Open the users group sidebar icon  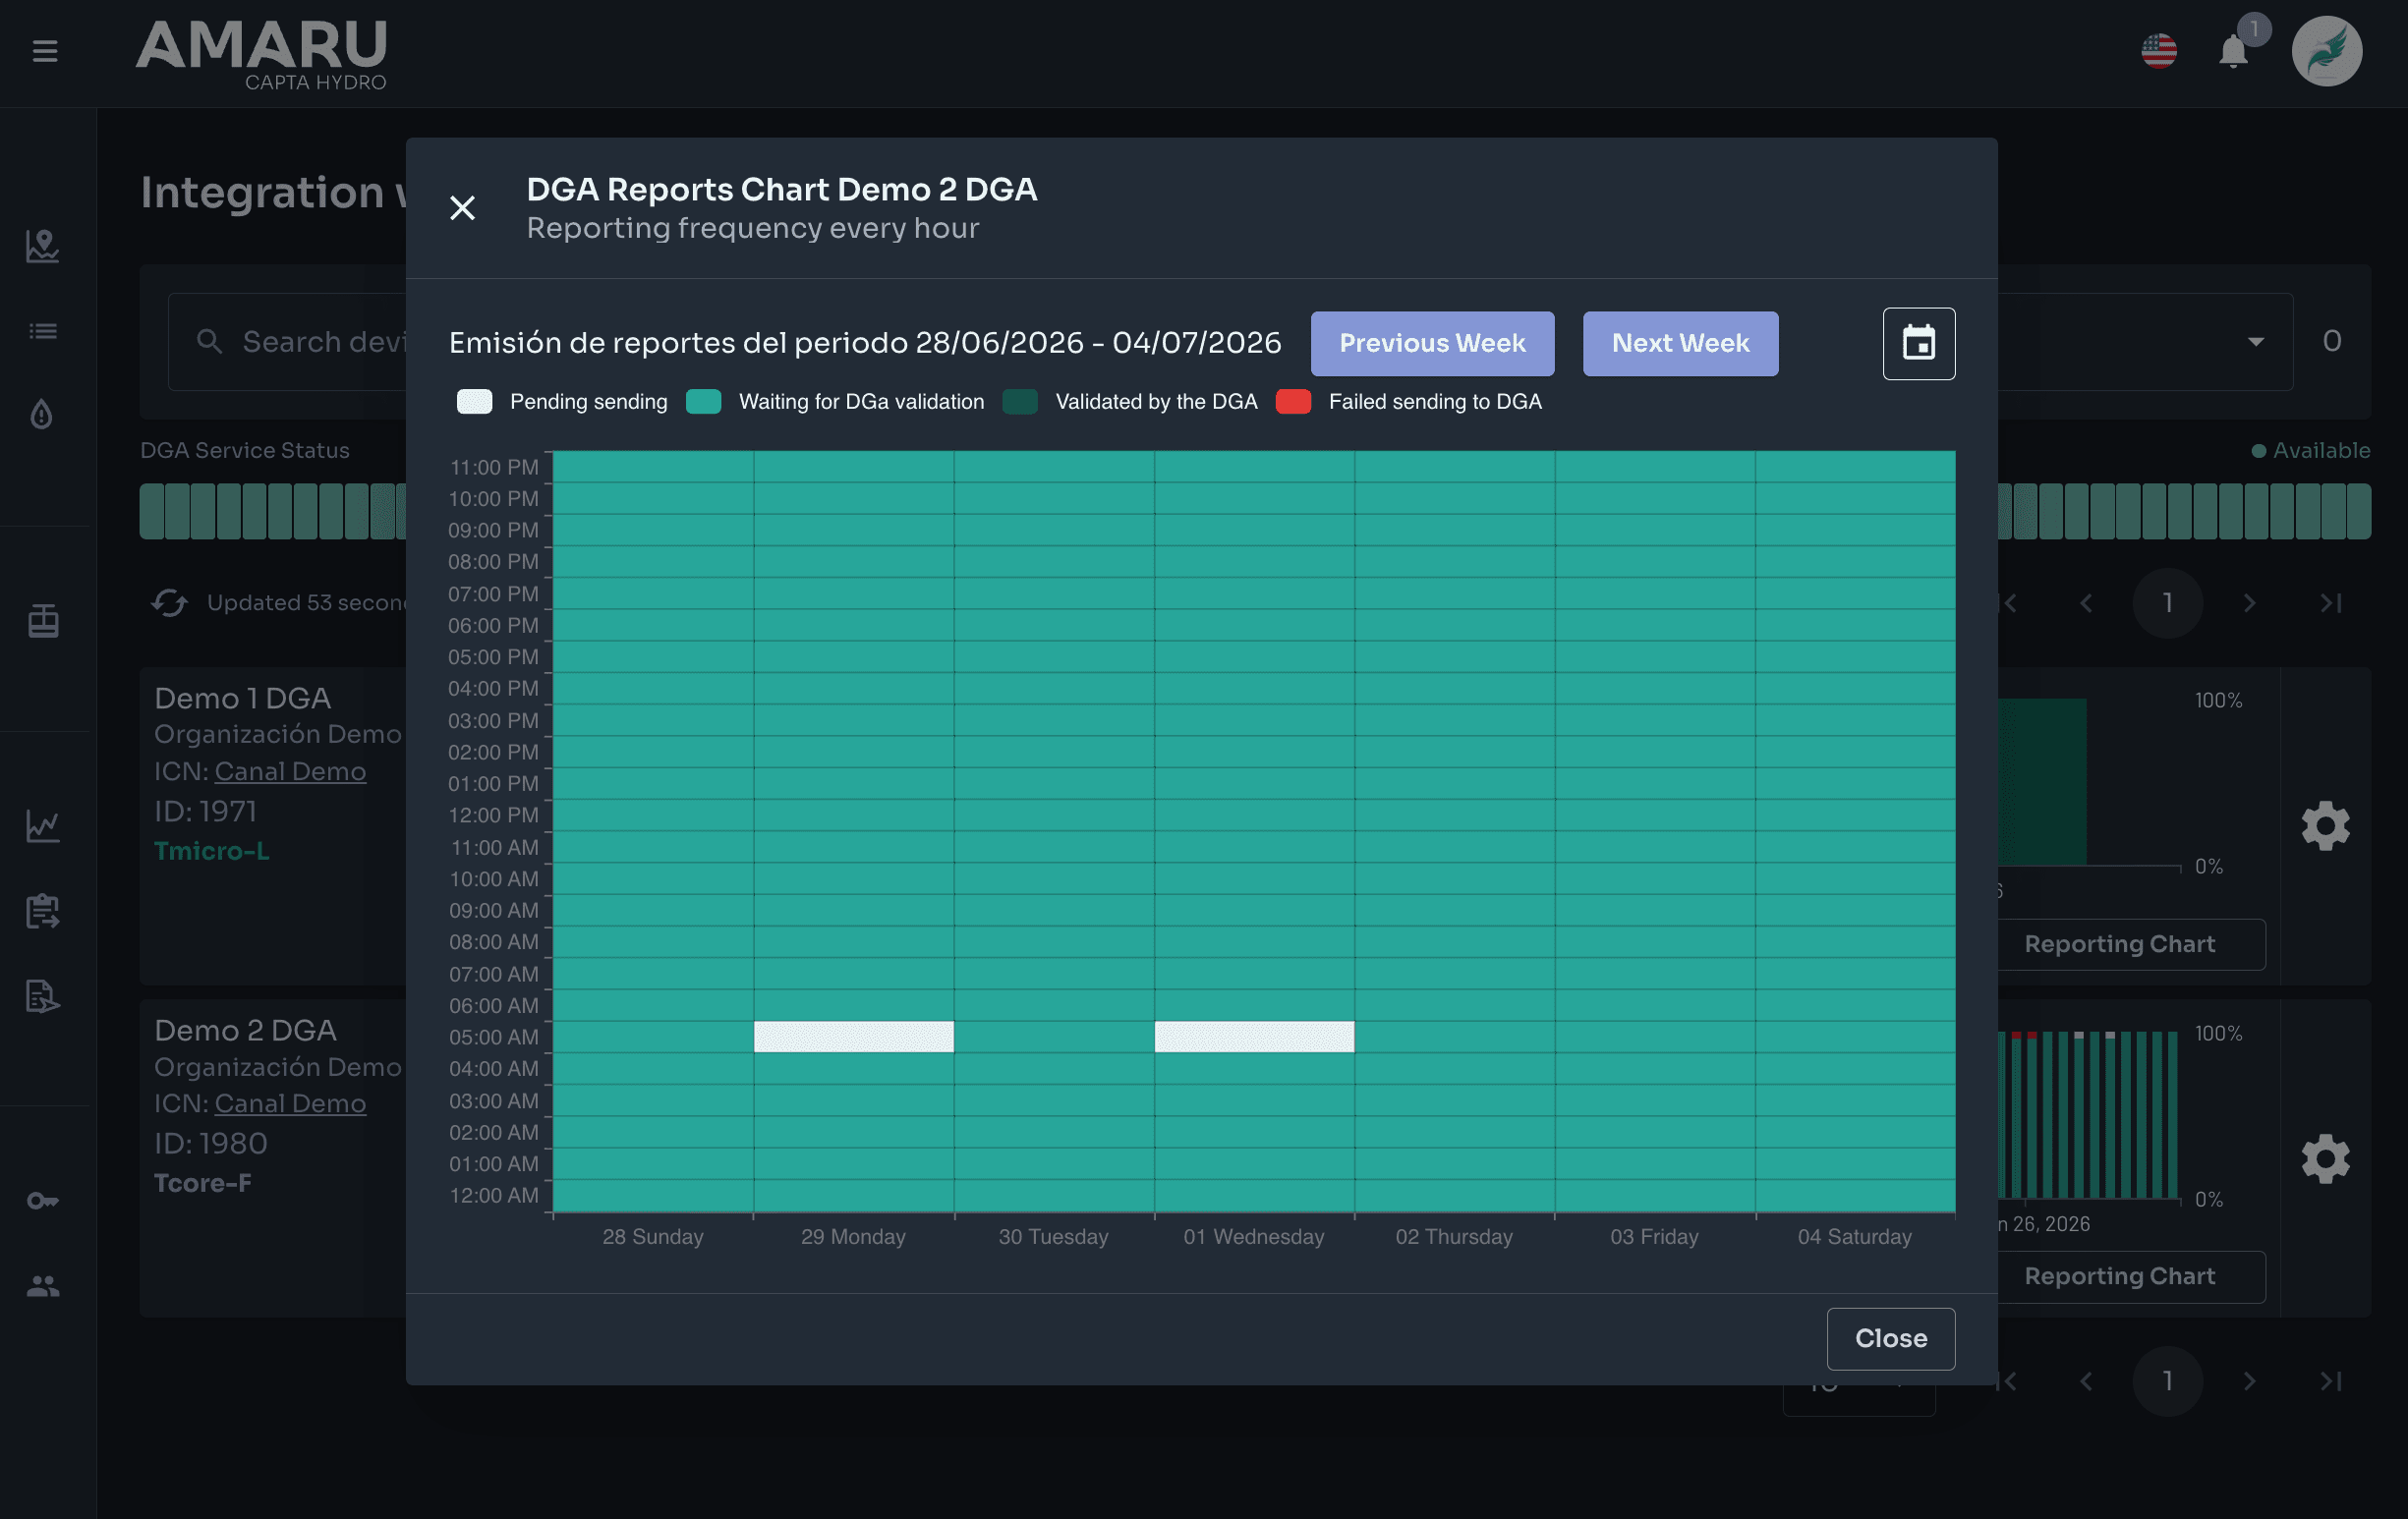(43, 1286)
